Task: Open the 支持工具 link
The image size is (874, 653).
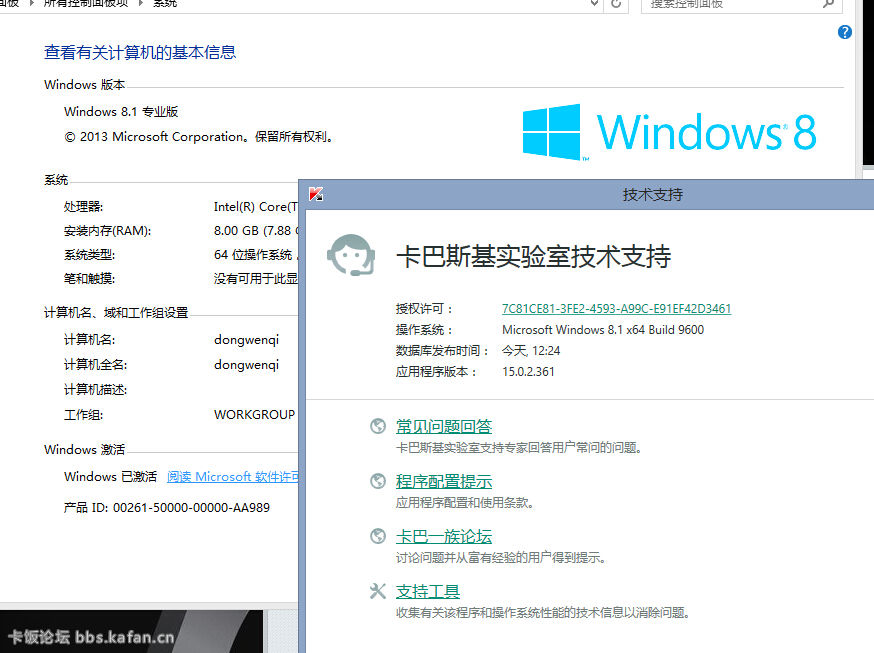Action: [428, 591]
